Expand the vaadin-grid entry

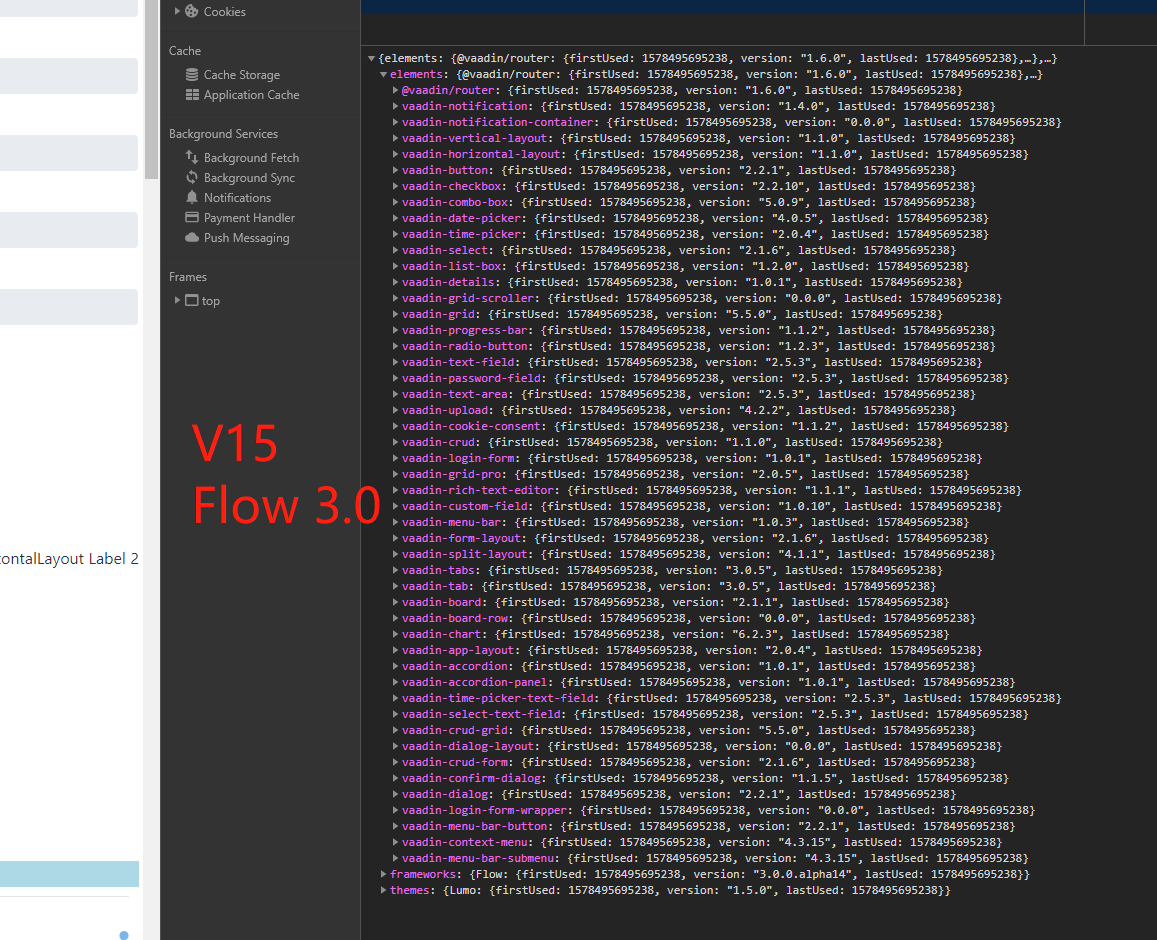click(394, 313)
